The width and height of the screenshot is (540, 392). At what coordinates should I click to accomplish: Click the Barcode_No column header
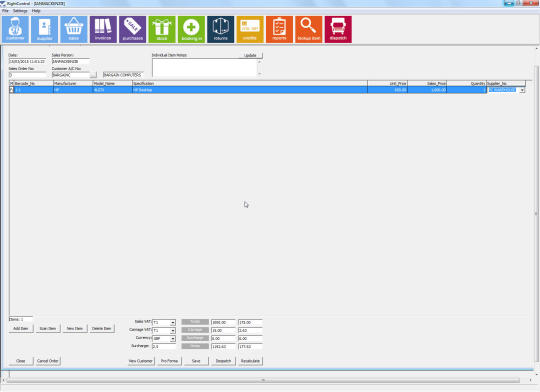click(x=33, y=83)
